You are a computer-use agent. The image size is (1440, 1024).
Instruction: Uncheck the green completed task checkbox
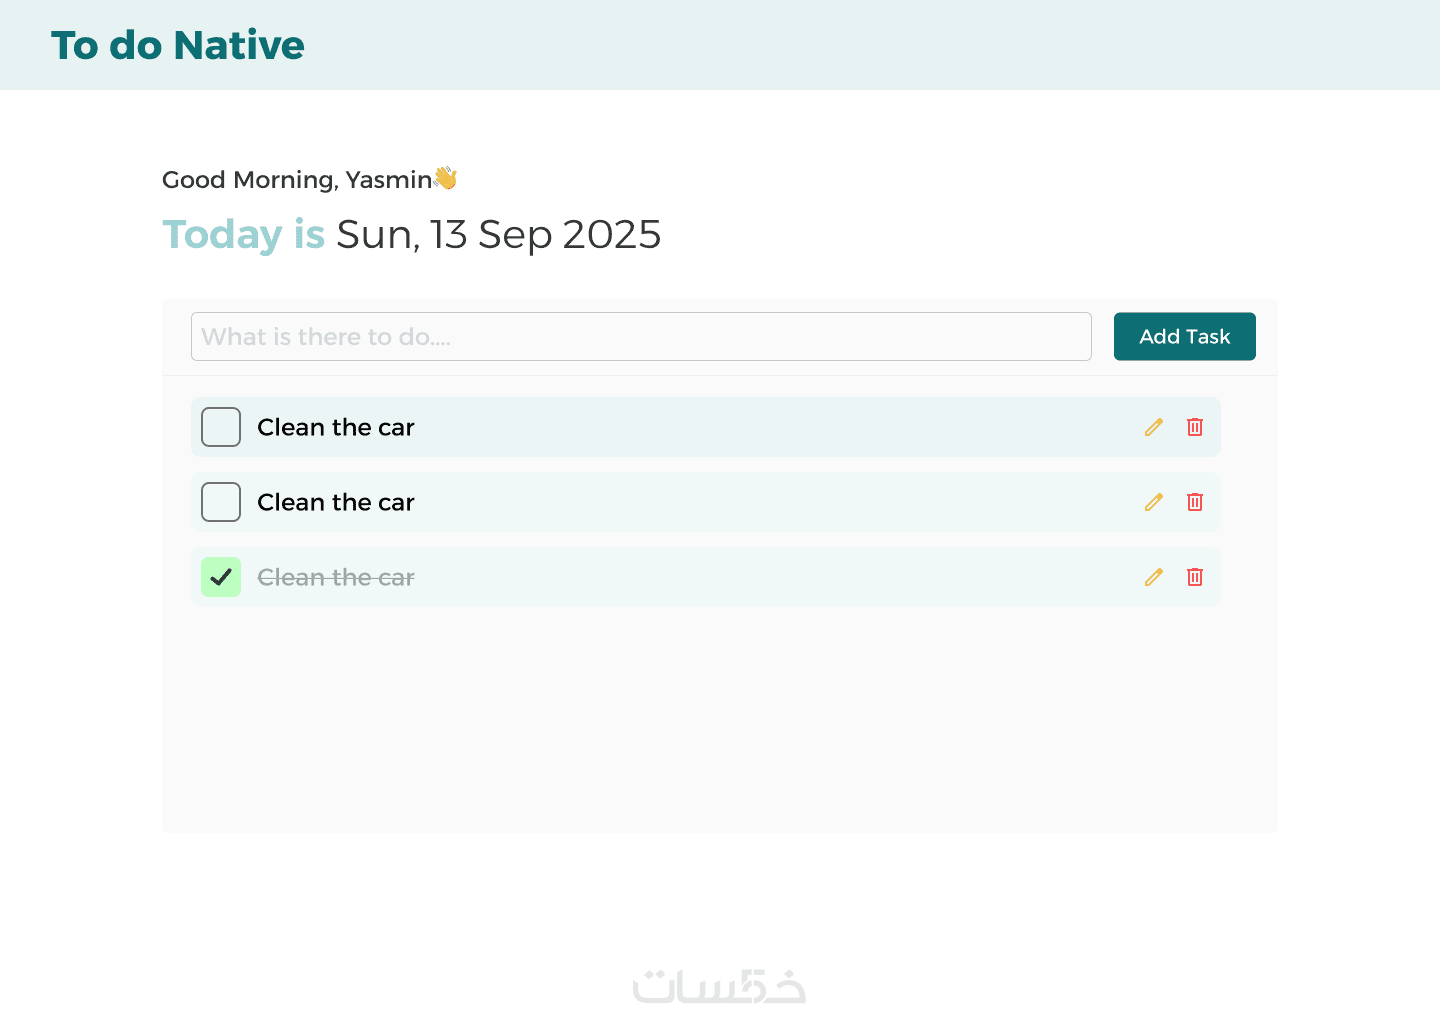[x=221, y=577]
